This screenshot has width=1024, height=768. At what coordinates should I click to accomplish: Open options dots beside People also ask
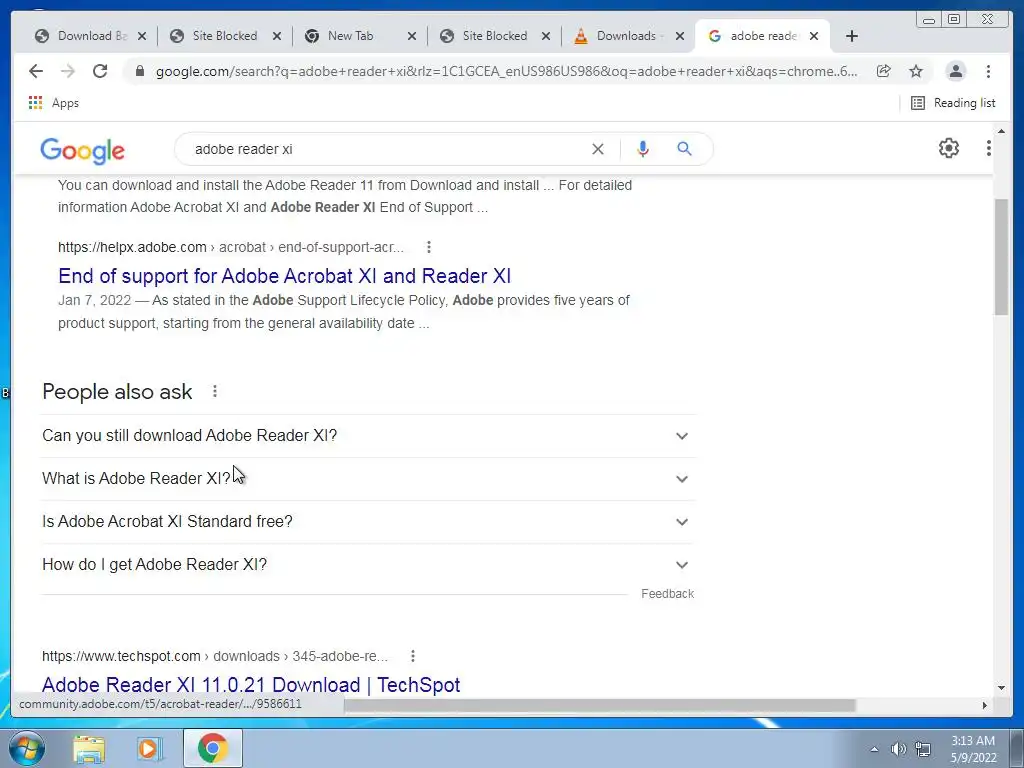click(215, 391)
